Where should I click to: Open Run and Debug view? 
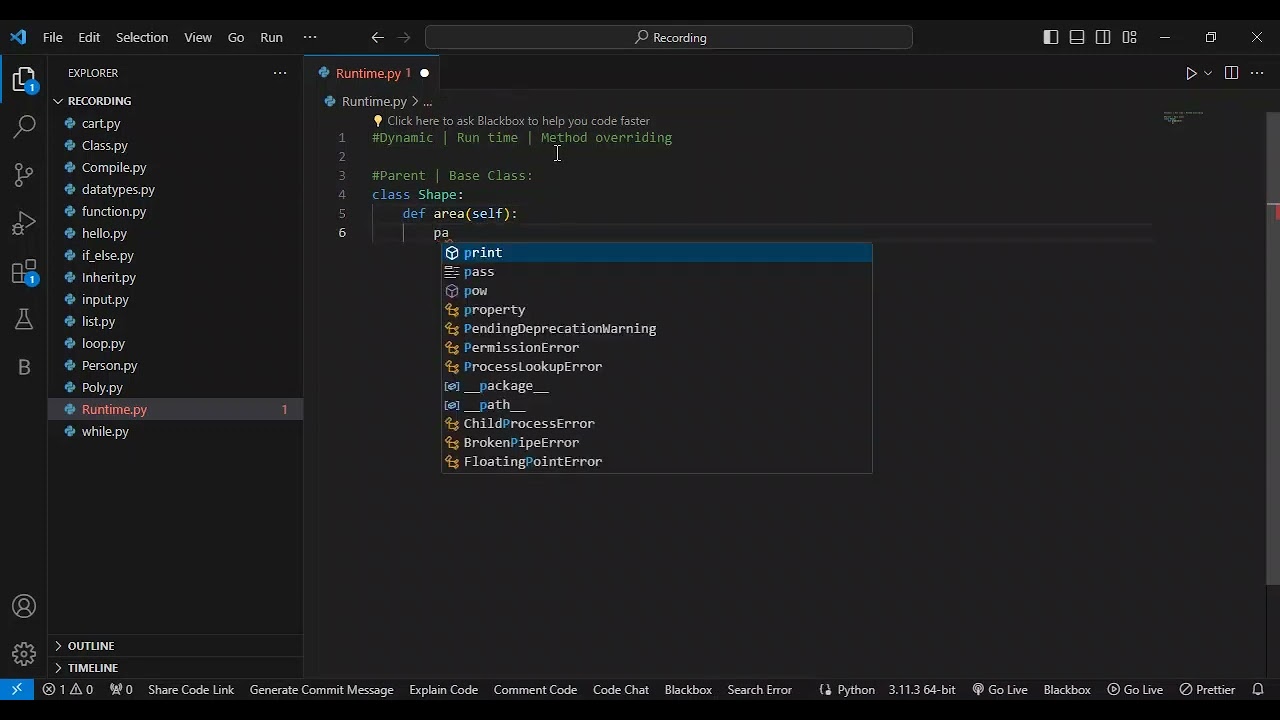pyautogui.click(x=24, y=223)
